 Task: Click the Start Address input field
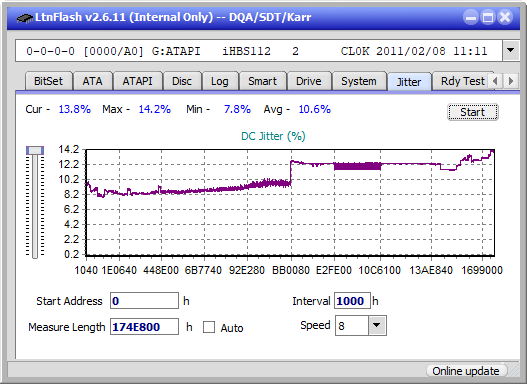click(144, 301)
